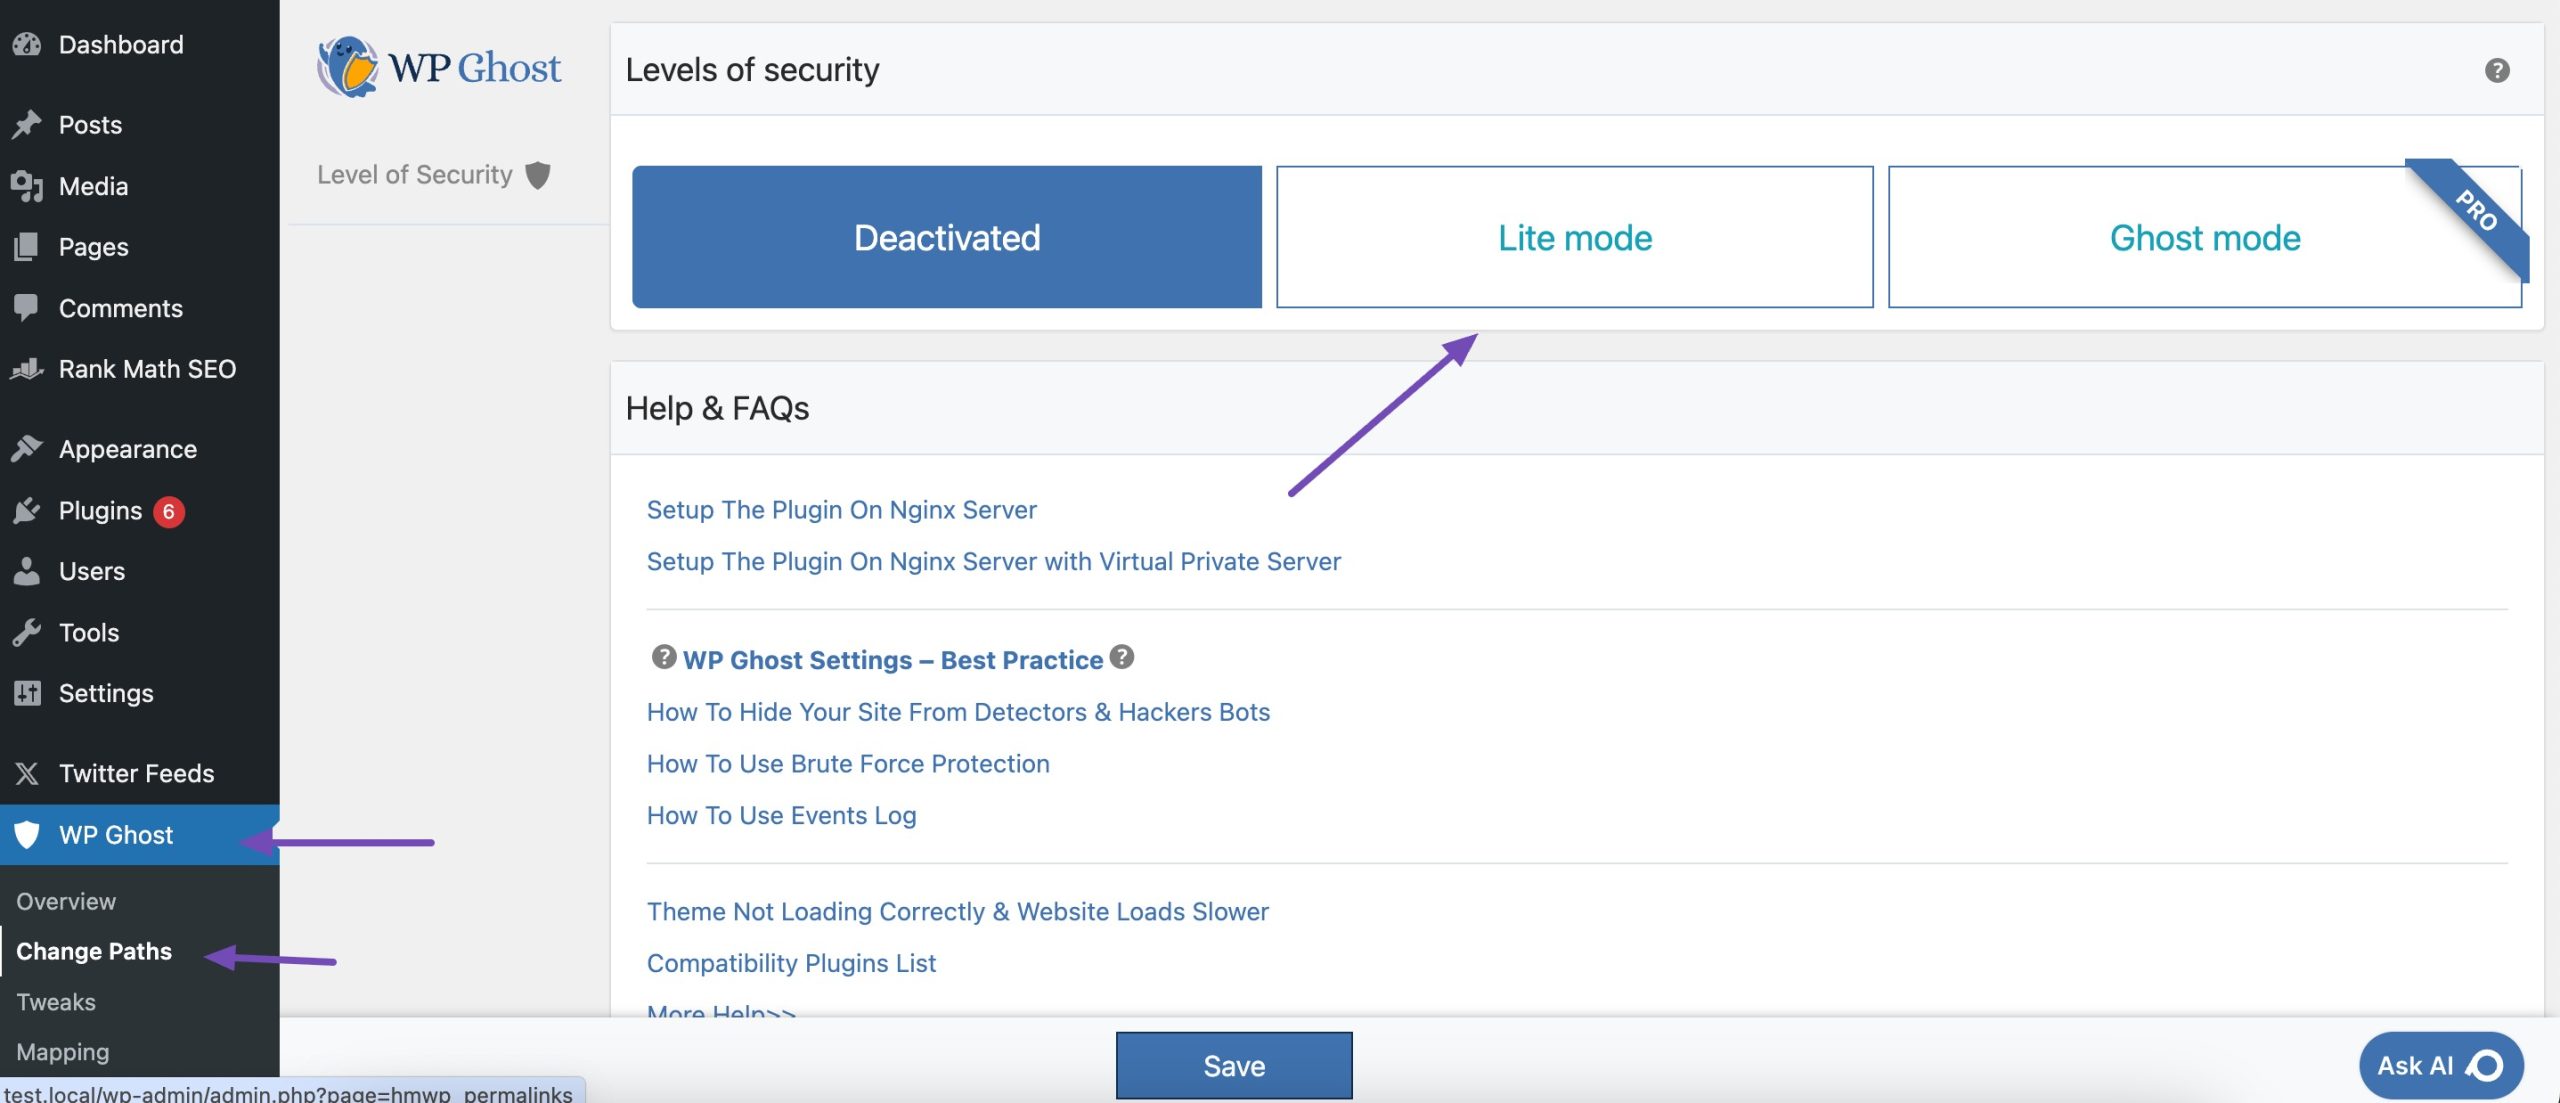Open Users menu item

click(x=140, y=571)
